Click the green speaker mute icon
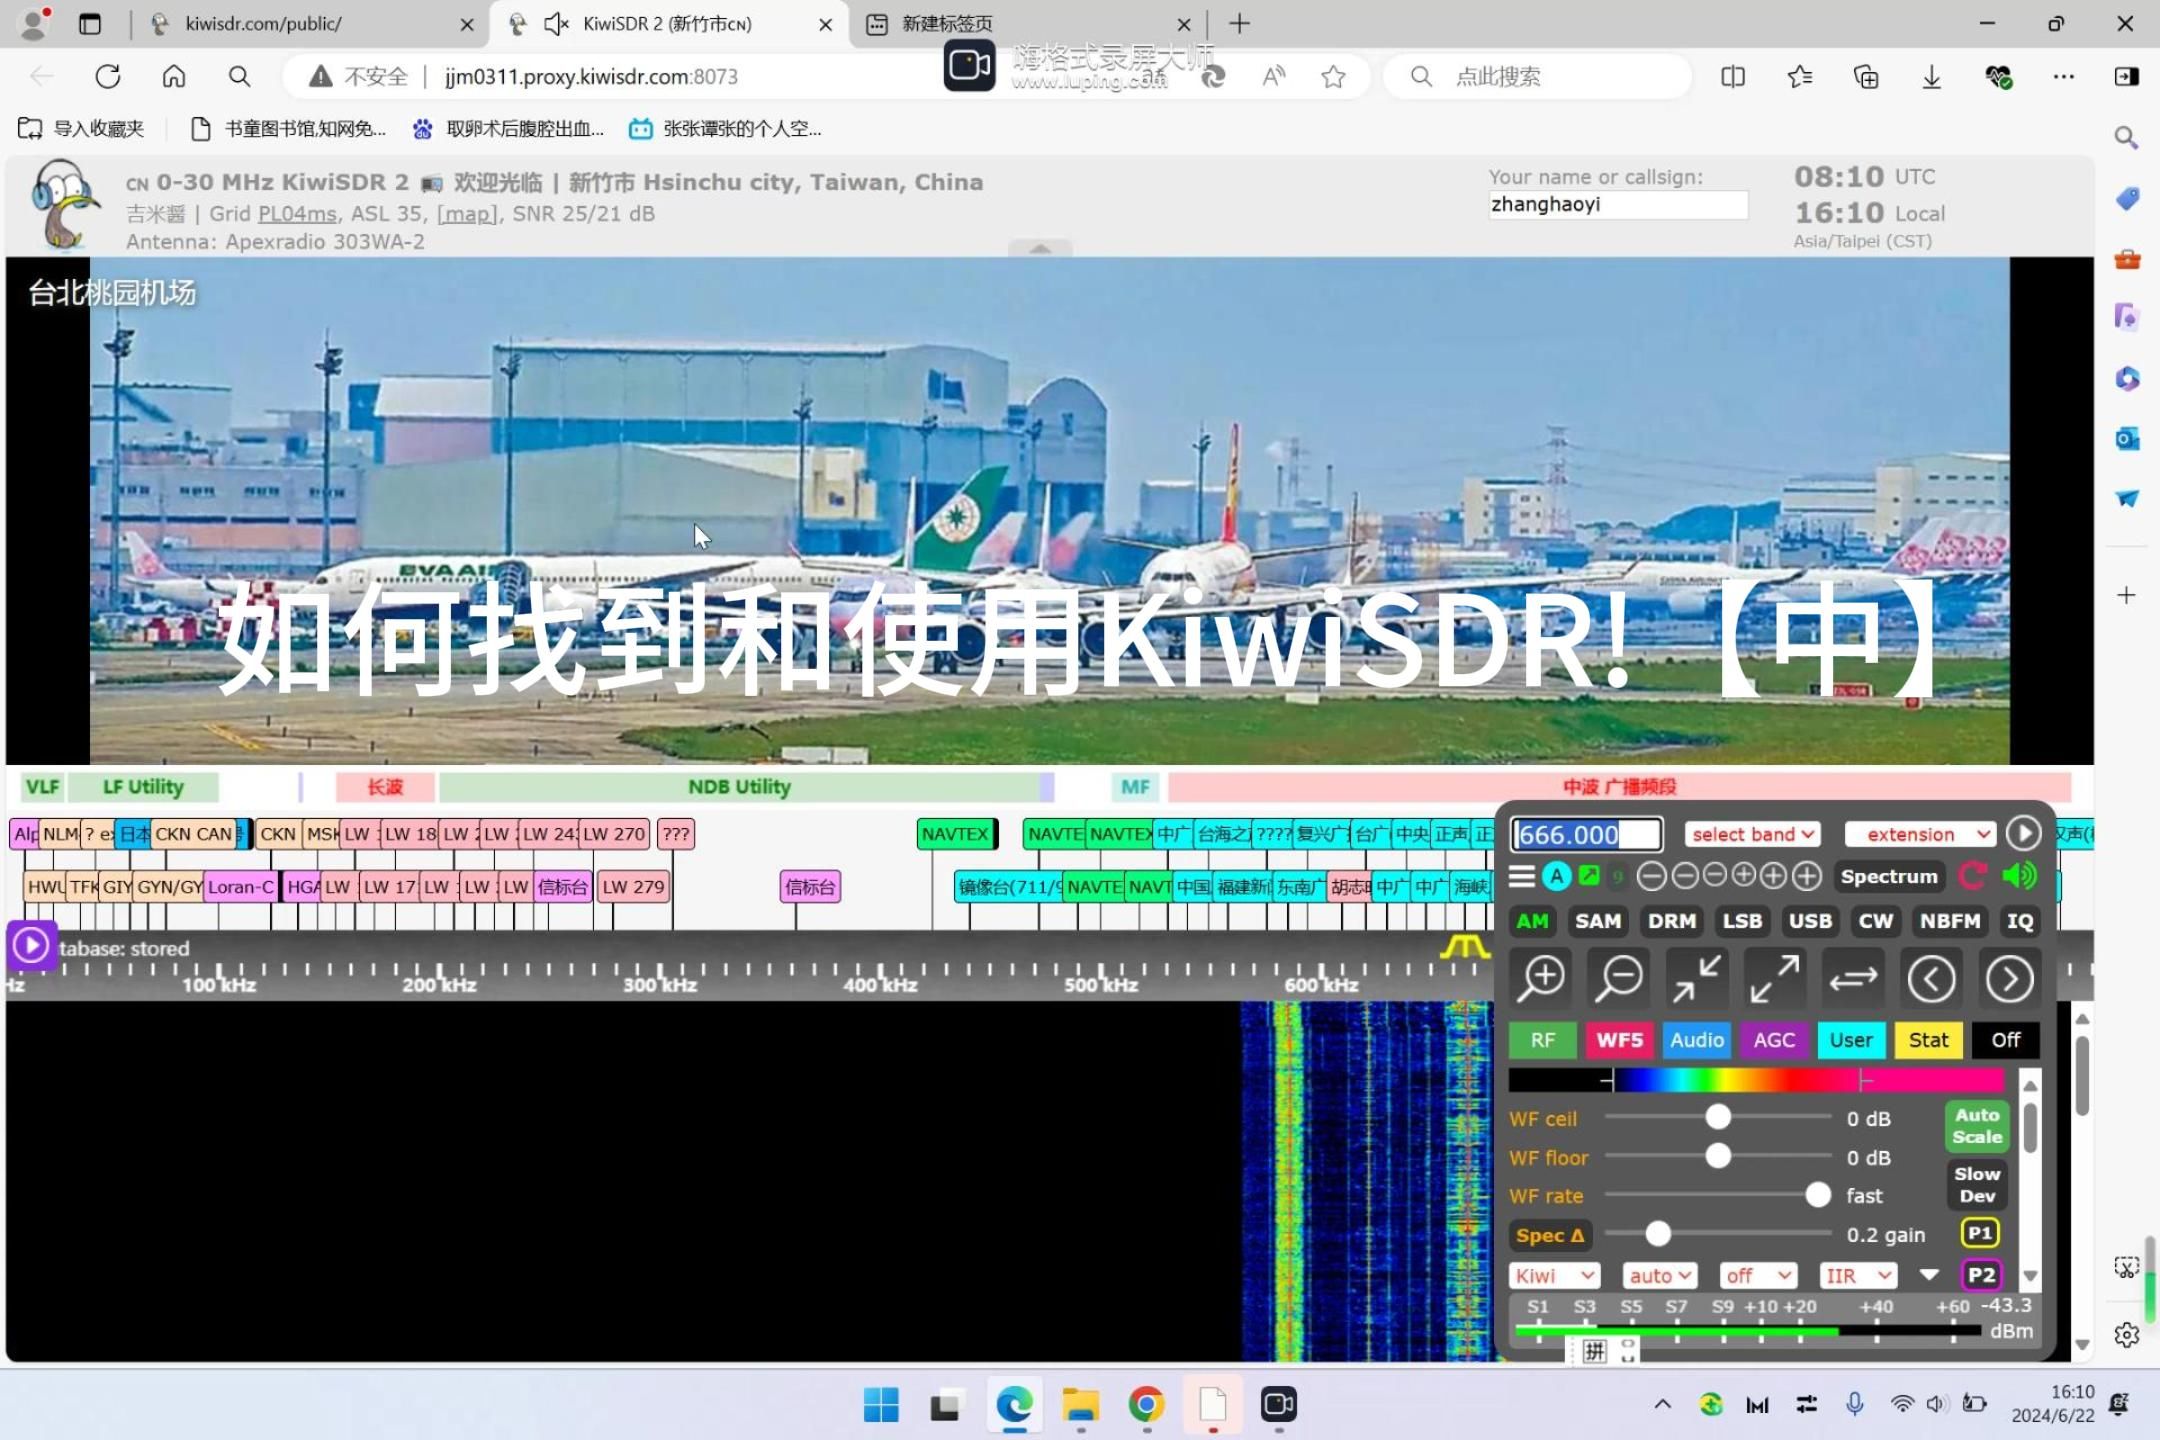Viewport: 2160px width, 1440px height. pyautogui.click(x=2019, y=876)
